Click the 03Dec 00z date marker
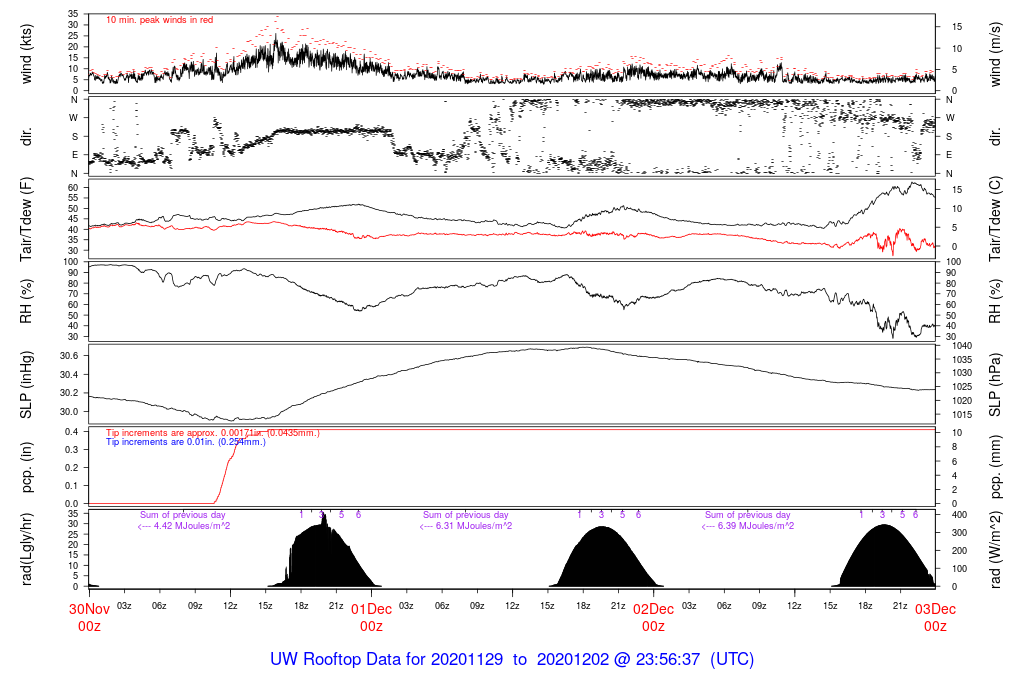The width and height of the screenshot is (1024, 700). click(935, 617)
